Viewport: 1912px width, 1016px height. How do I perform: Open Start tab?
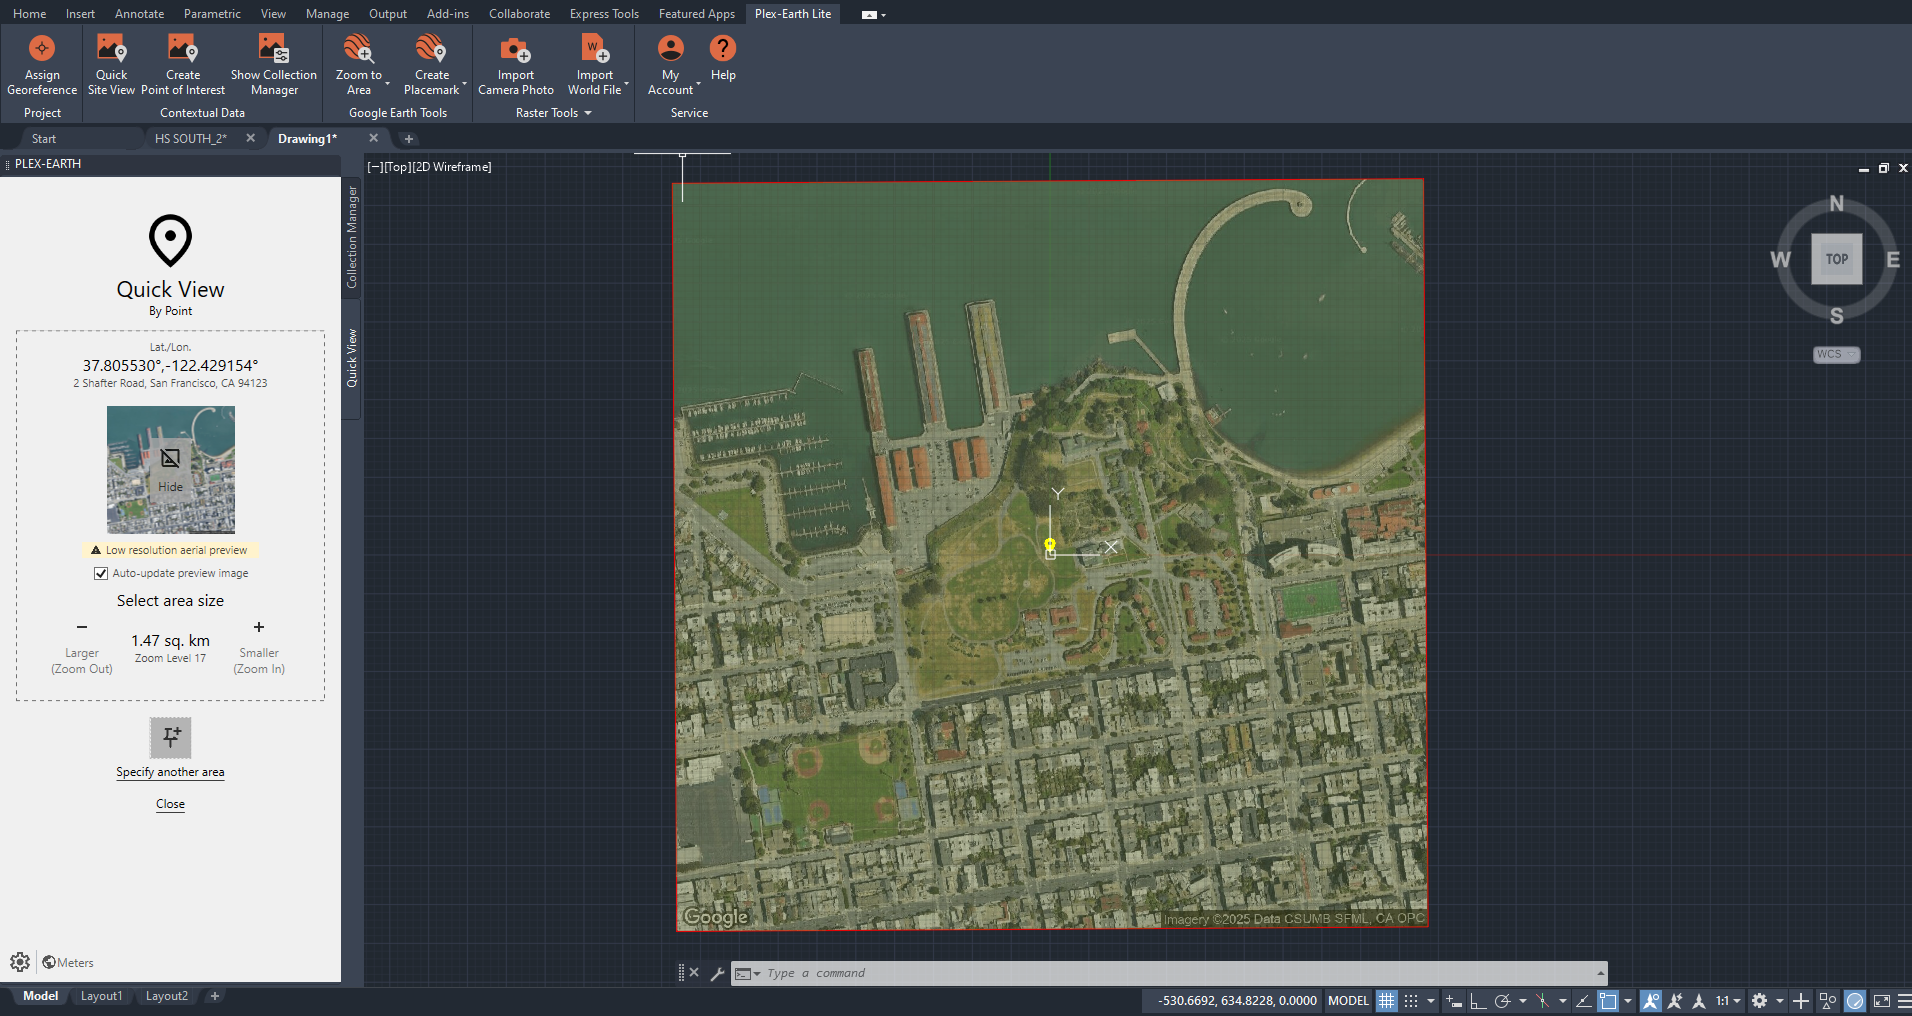pyautogui.click(x=44, y=139)
